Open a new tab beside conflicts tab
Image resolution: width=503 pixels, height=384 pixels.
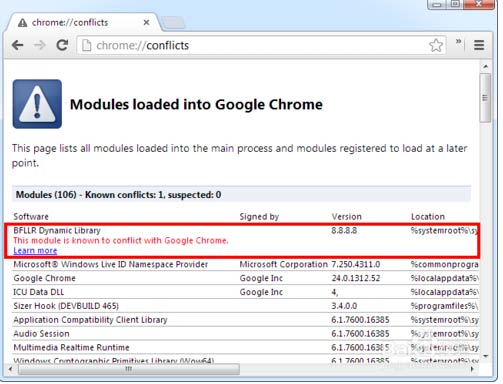[x=173, y=22]
